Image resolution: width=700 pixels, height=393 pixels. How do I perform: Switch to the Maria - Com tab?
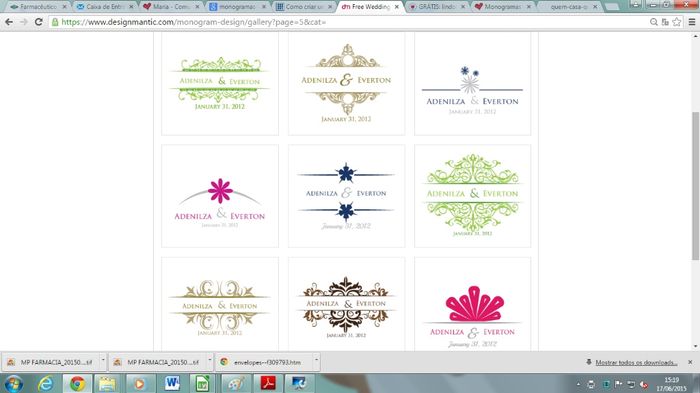(x=171, y=7)
